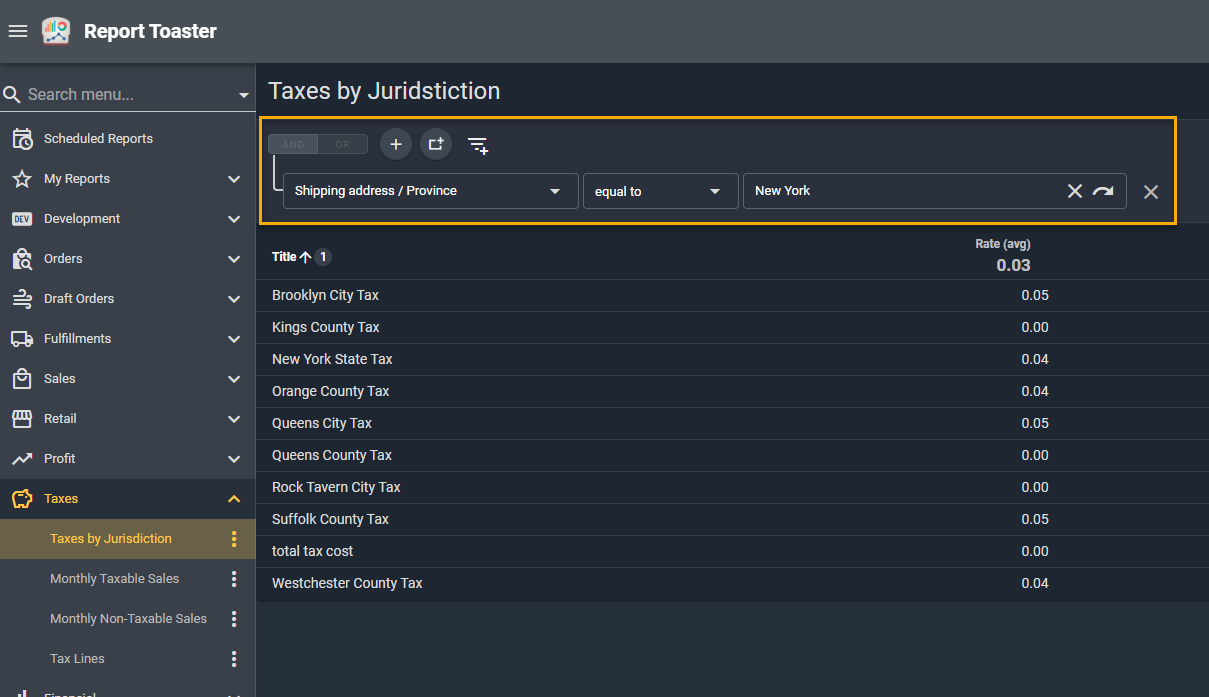Open the Tax Lines report
This screenshot has height=697, width=1209.
click(77, 659)
